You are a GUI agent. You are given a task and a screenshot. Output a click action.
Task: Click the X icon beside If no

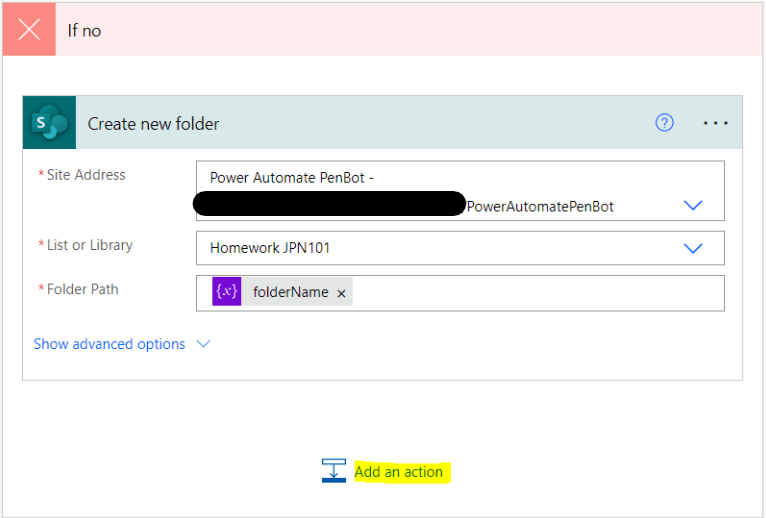[29, 29]
